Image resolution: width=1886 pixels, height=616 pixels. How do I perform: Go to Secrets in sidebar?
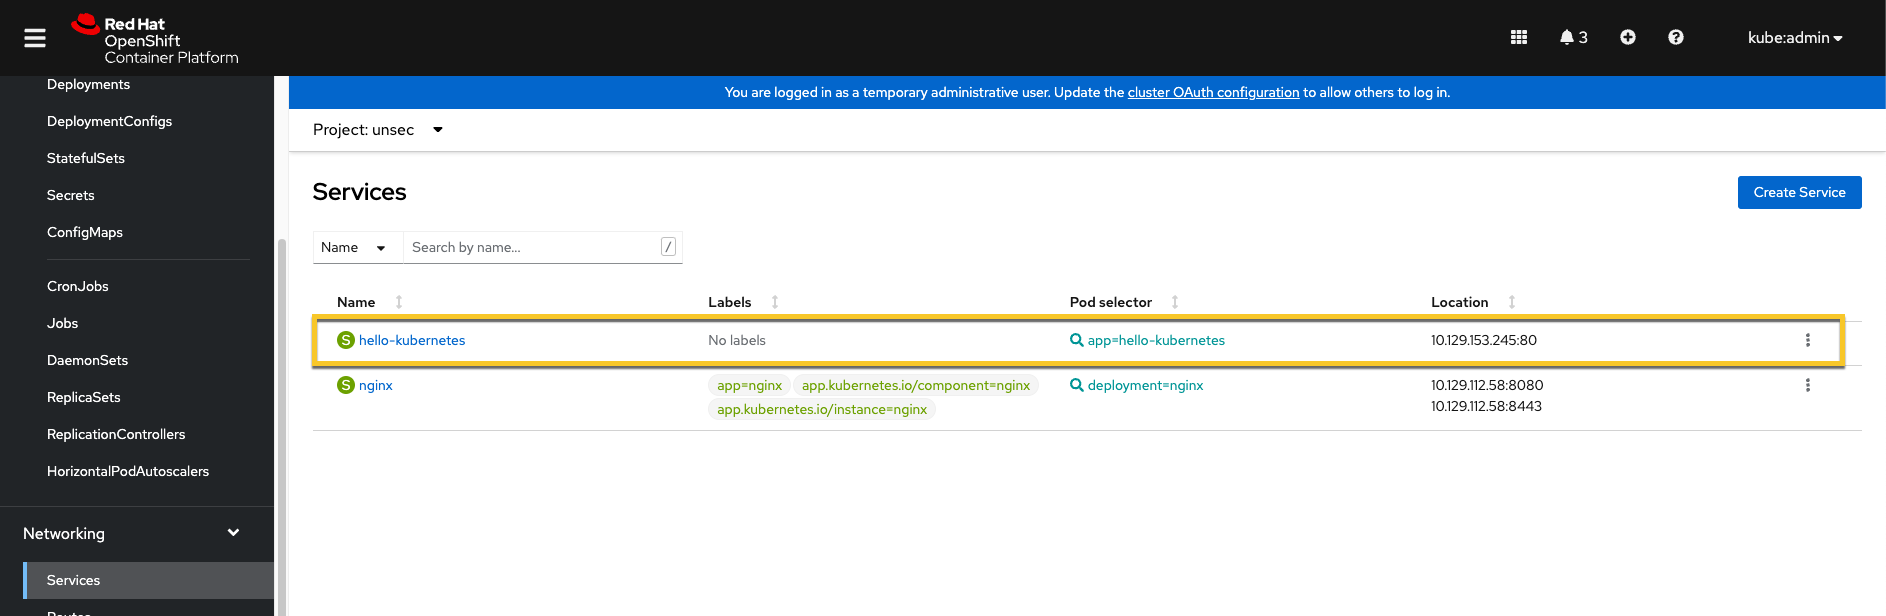click(70, 195)
